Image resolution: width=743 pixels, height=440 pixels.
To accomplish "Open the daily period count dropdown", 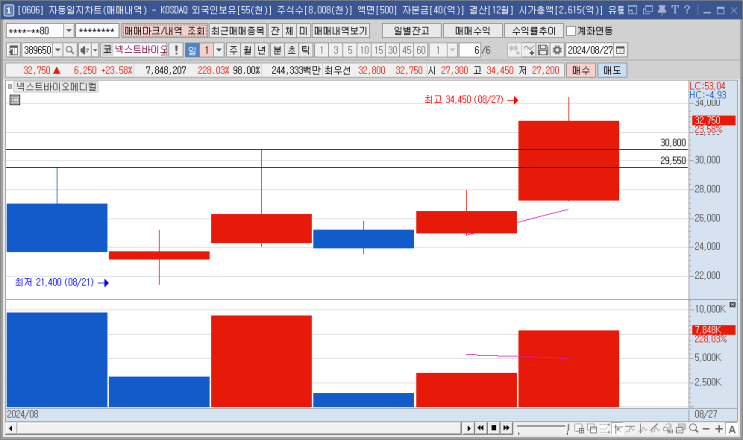I will (x=219, y=50).
